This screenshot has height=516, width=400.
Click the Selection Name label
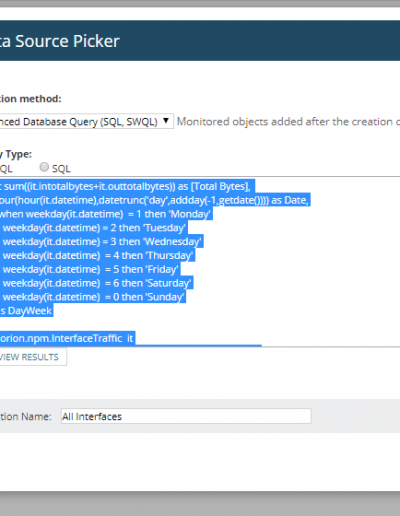(26, 417)
